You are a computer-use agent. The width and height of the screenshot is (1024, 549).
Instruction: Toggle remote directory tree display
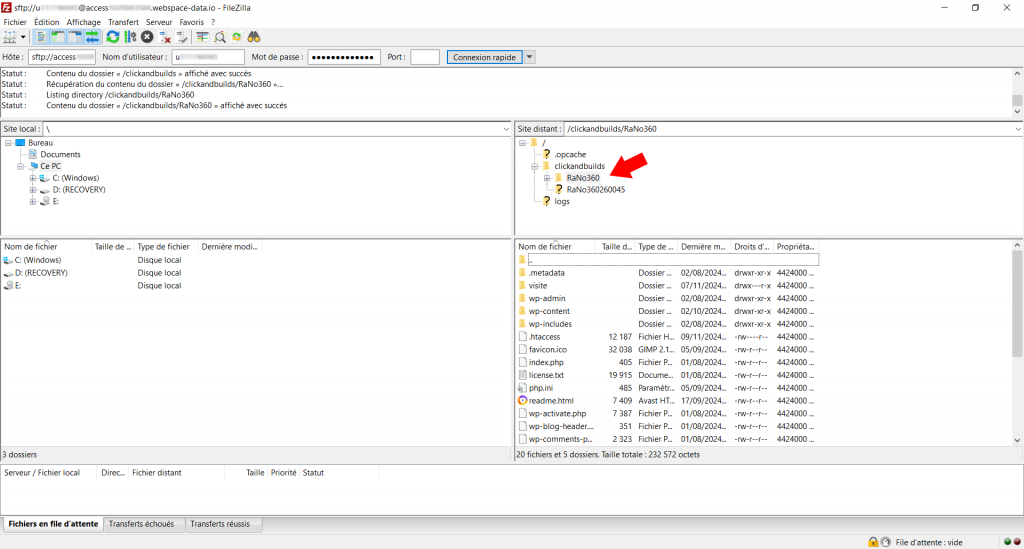point(75,37)
